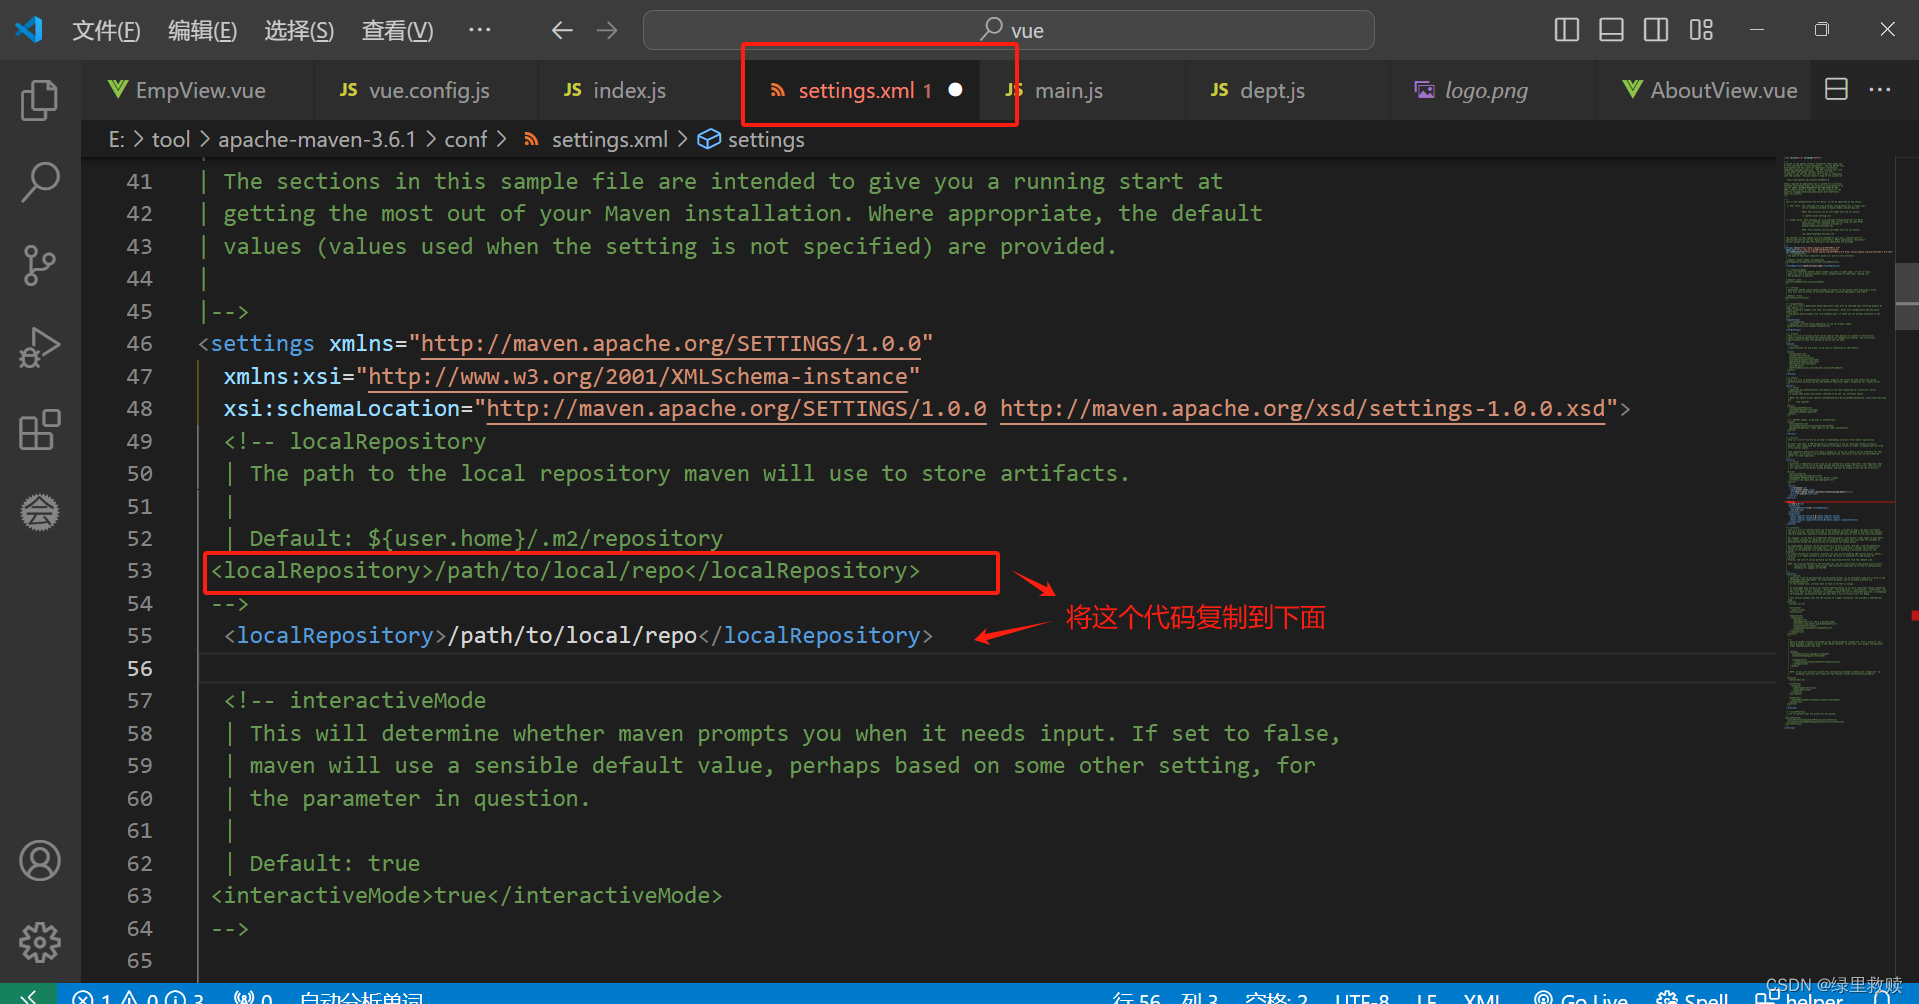This screenshot has height=1004, width=1919.
Task: Toggle the bottom panel visibility
Action: (x=1610, y=30)
